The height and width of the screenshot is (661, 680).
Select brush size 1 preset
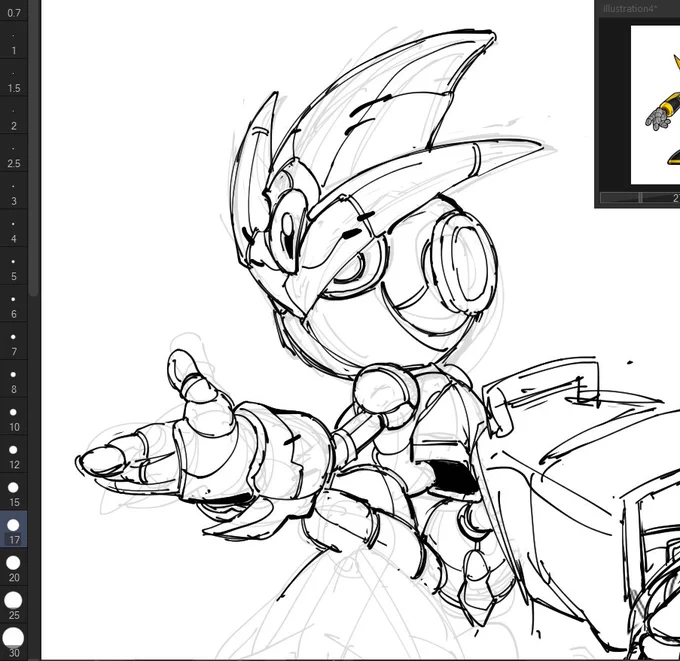pyautogui.click(x=13, y=40)
